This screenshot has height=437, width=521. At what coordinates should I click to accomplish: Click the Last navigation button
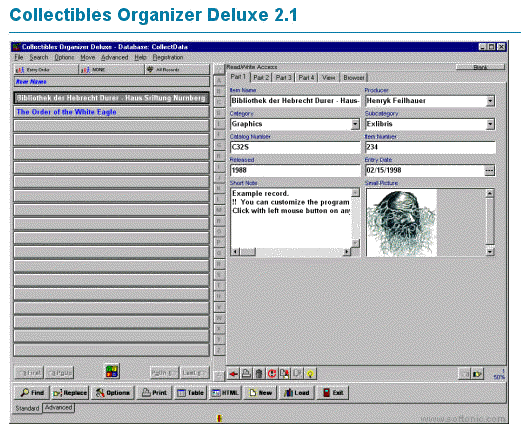195,373
